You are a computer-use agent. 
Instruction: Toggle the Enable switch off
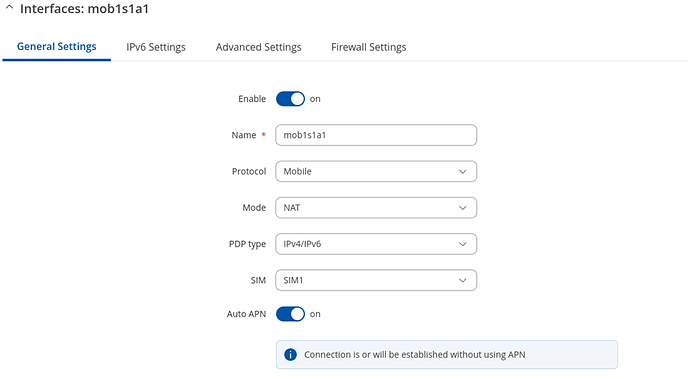click(x=290, y=99)
